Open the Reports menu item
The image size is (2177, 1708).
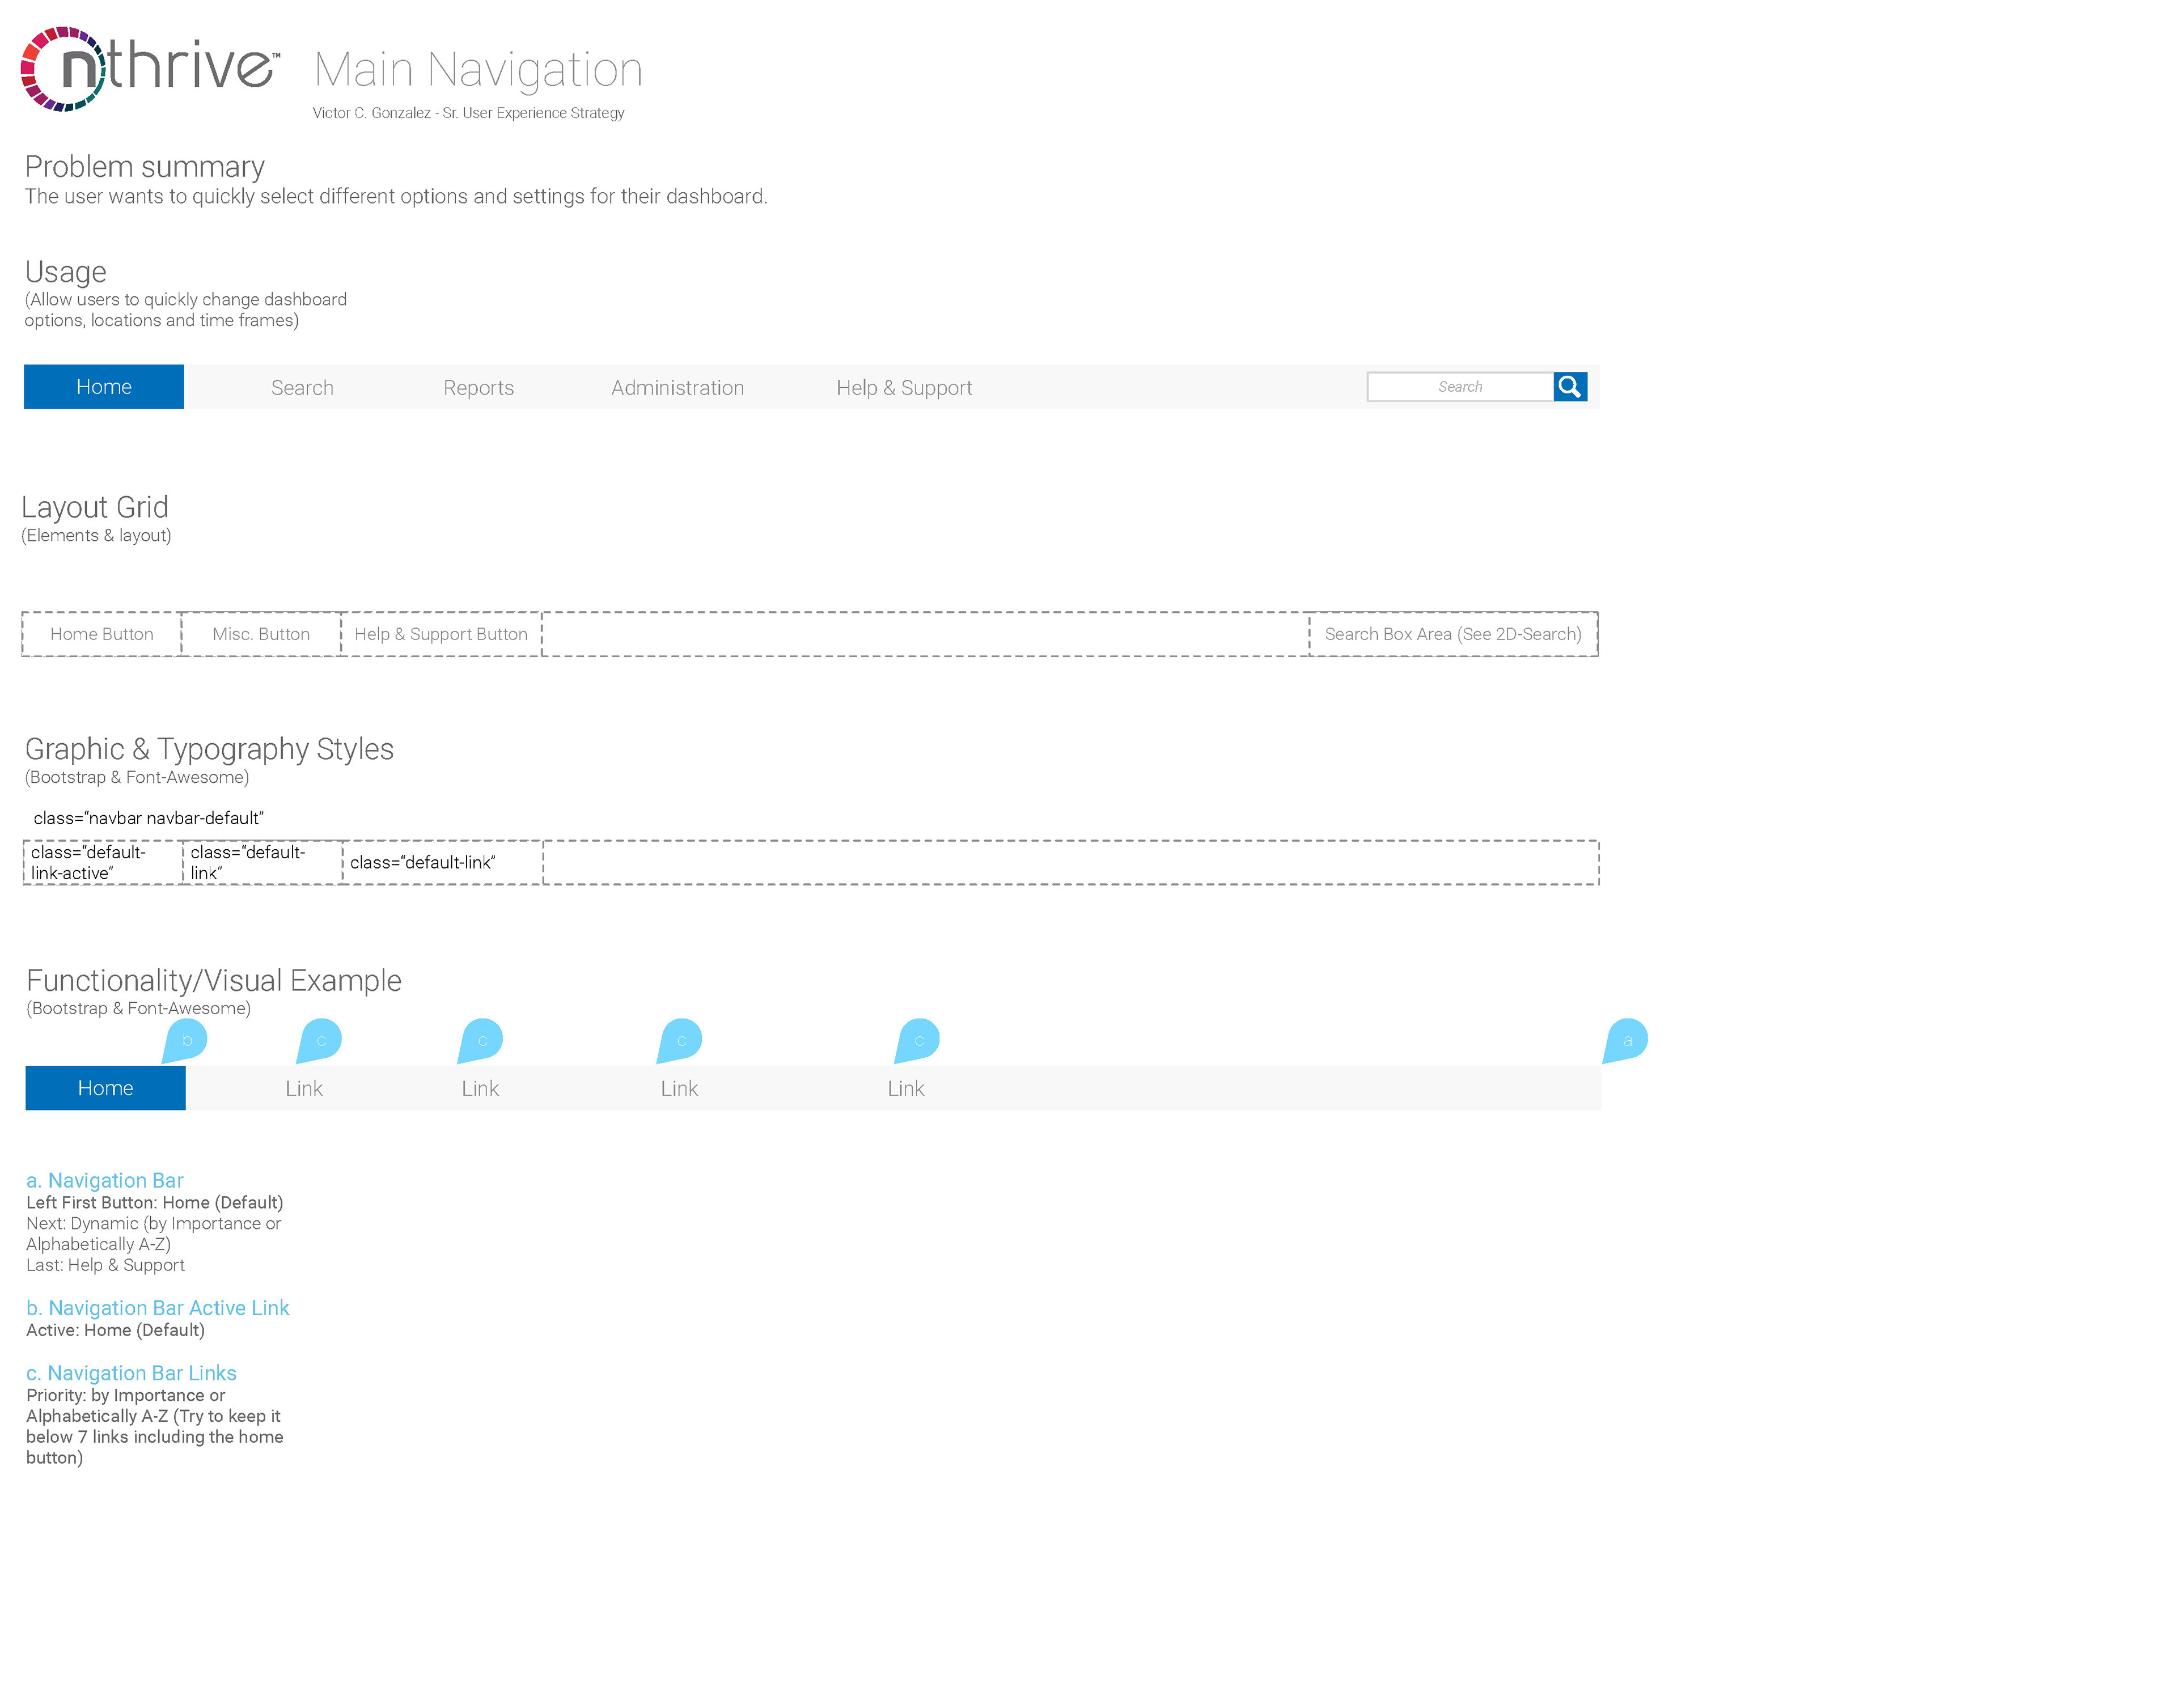click(478, 388)
